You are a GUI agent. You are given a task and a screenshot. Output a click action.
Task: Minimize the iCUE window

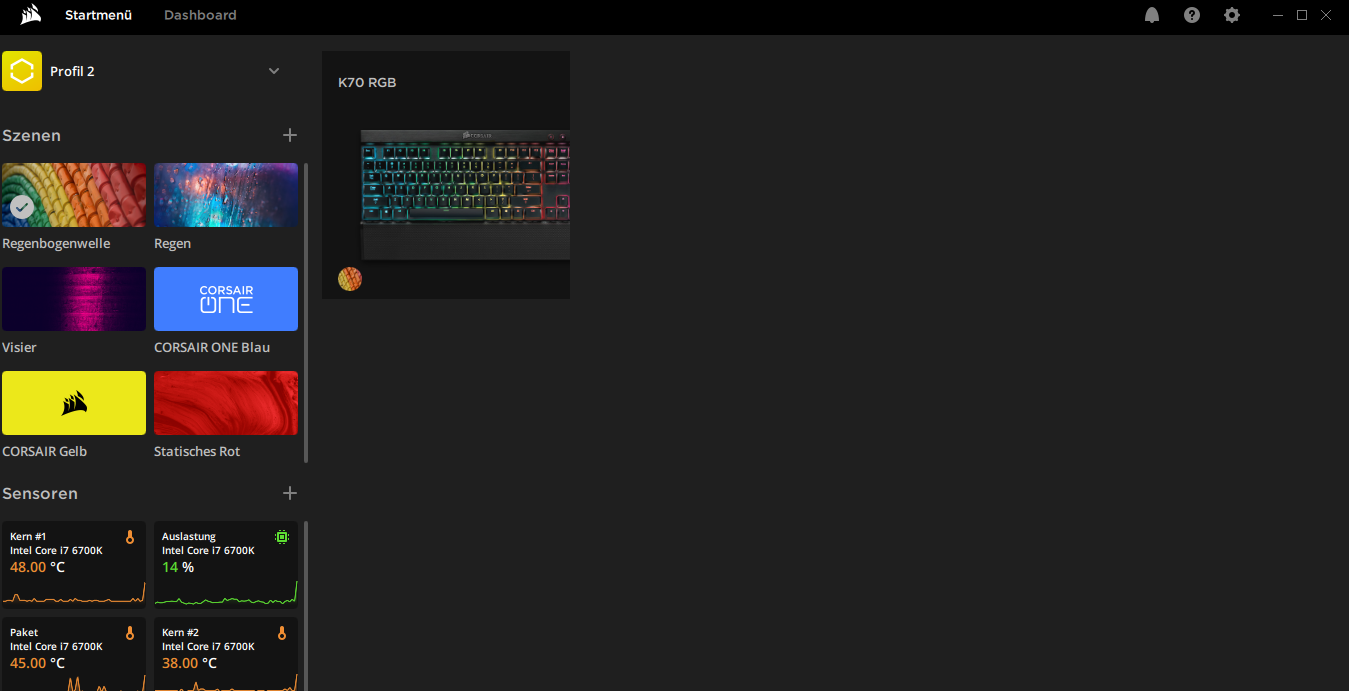point(1277,15)
